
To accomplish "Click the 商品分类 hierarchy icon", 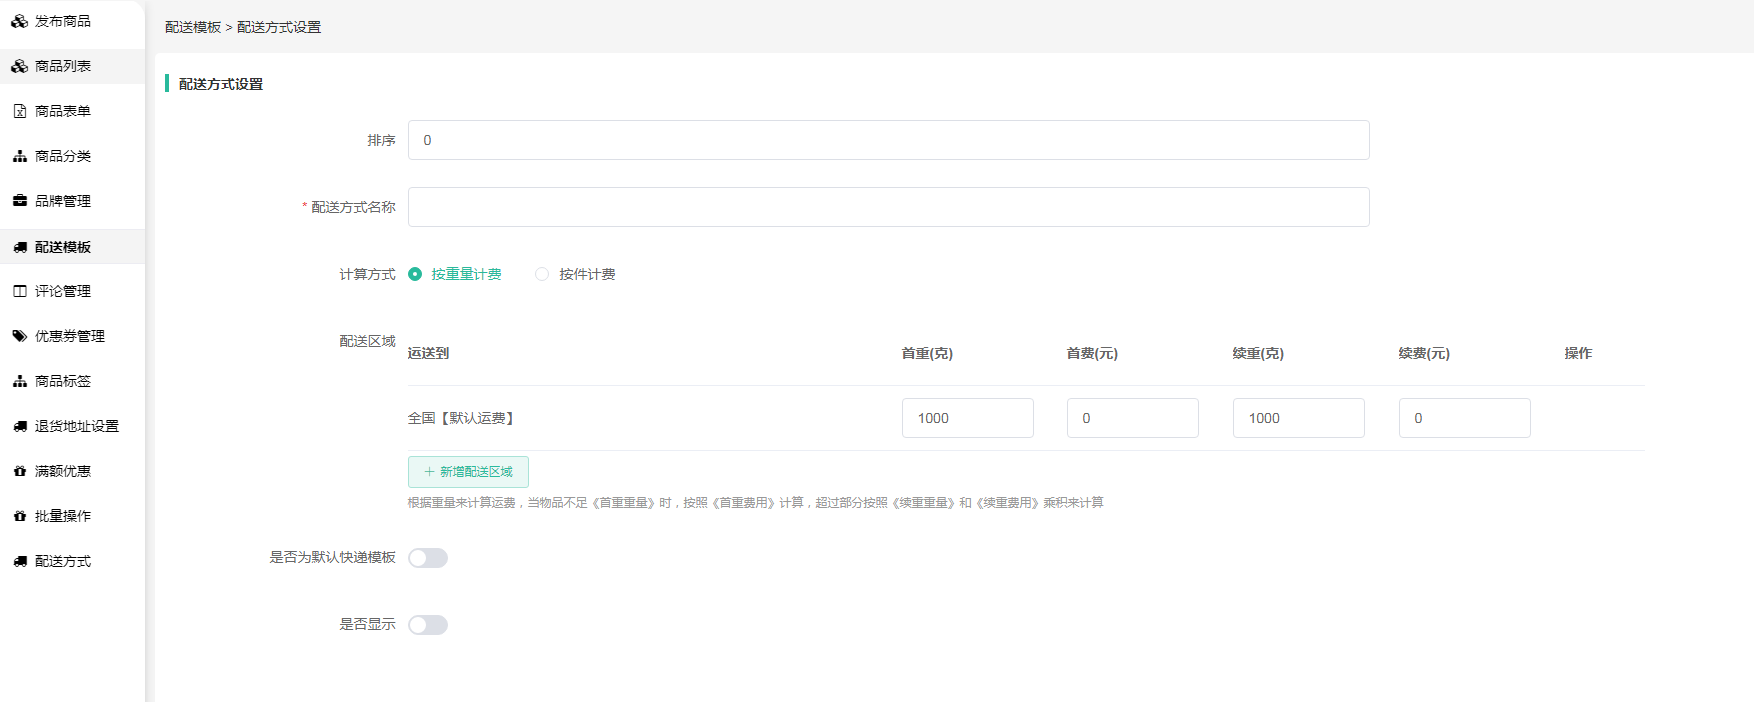I will [x=19, y=156].
